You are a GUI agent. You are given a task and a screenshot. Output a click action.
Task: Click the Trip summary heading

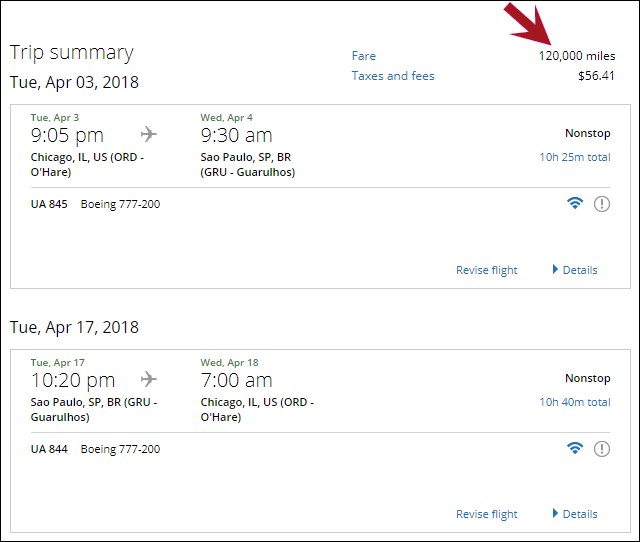pyautogui.click(x=71, y=53)
